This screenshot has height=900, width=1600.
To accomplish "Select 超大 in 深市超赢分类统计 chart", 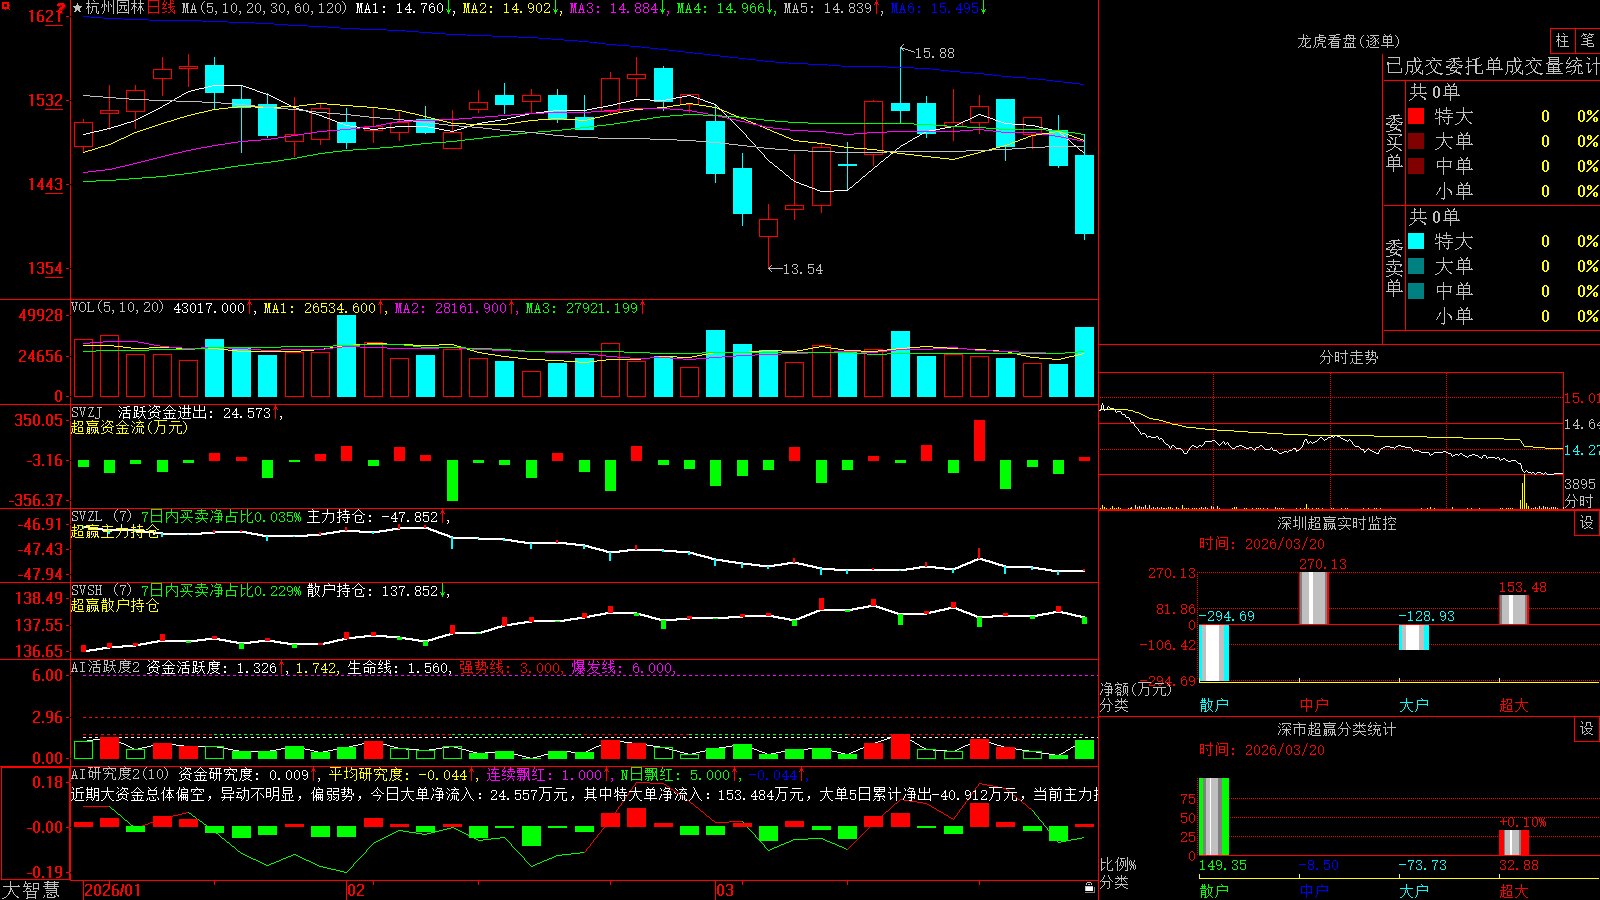I will [1514, 891].
